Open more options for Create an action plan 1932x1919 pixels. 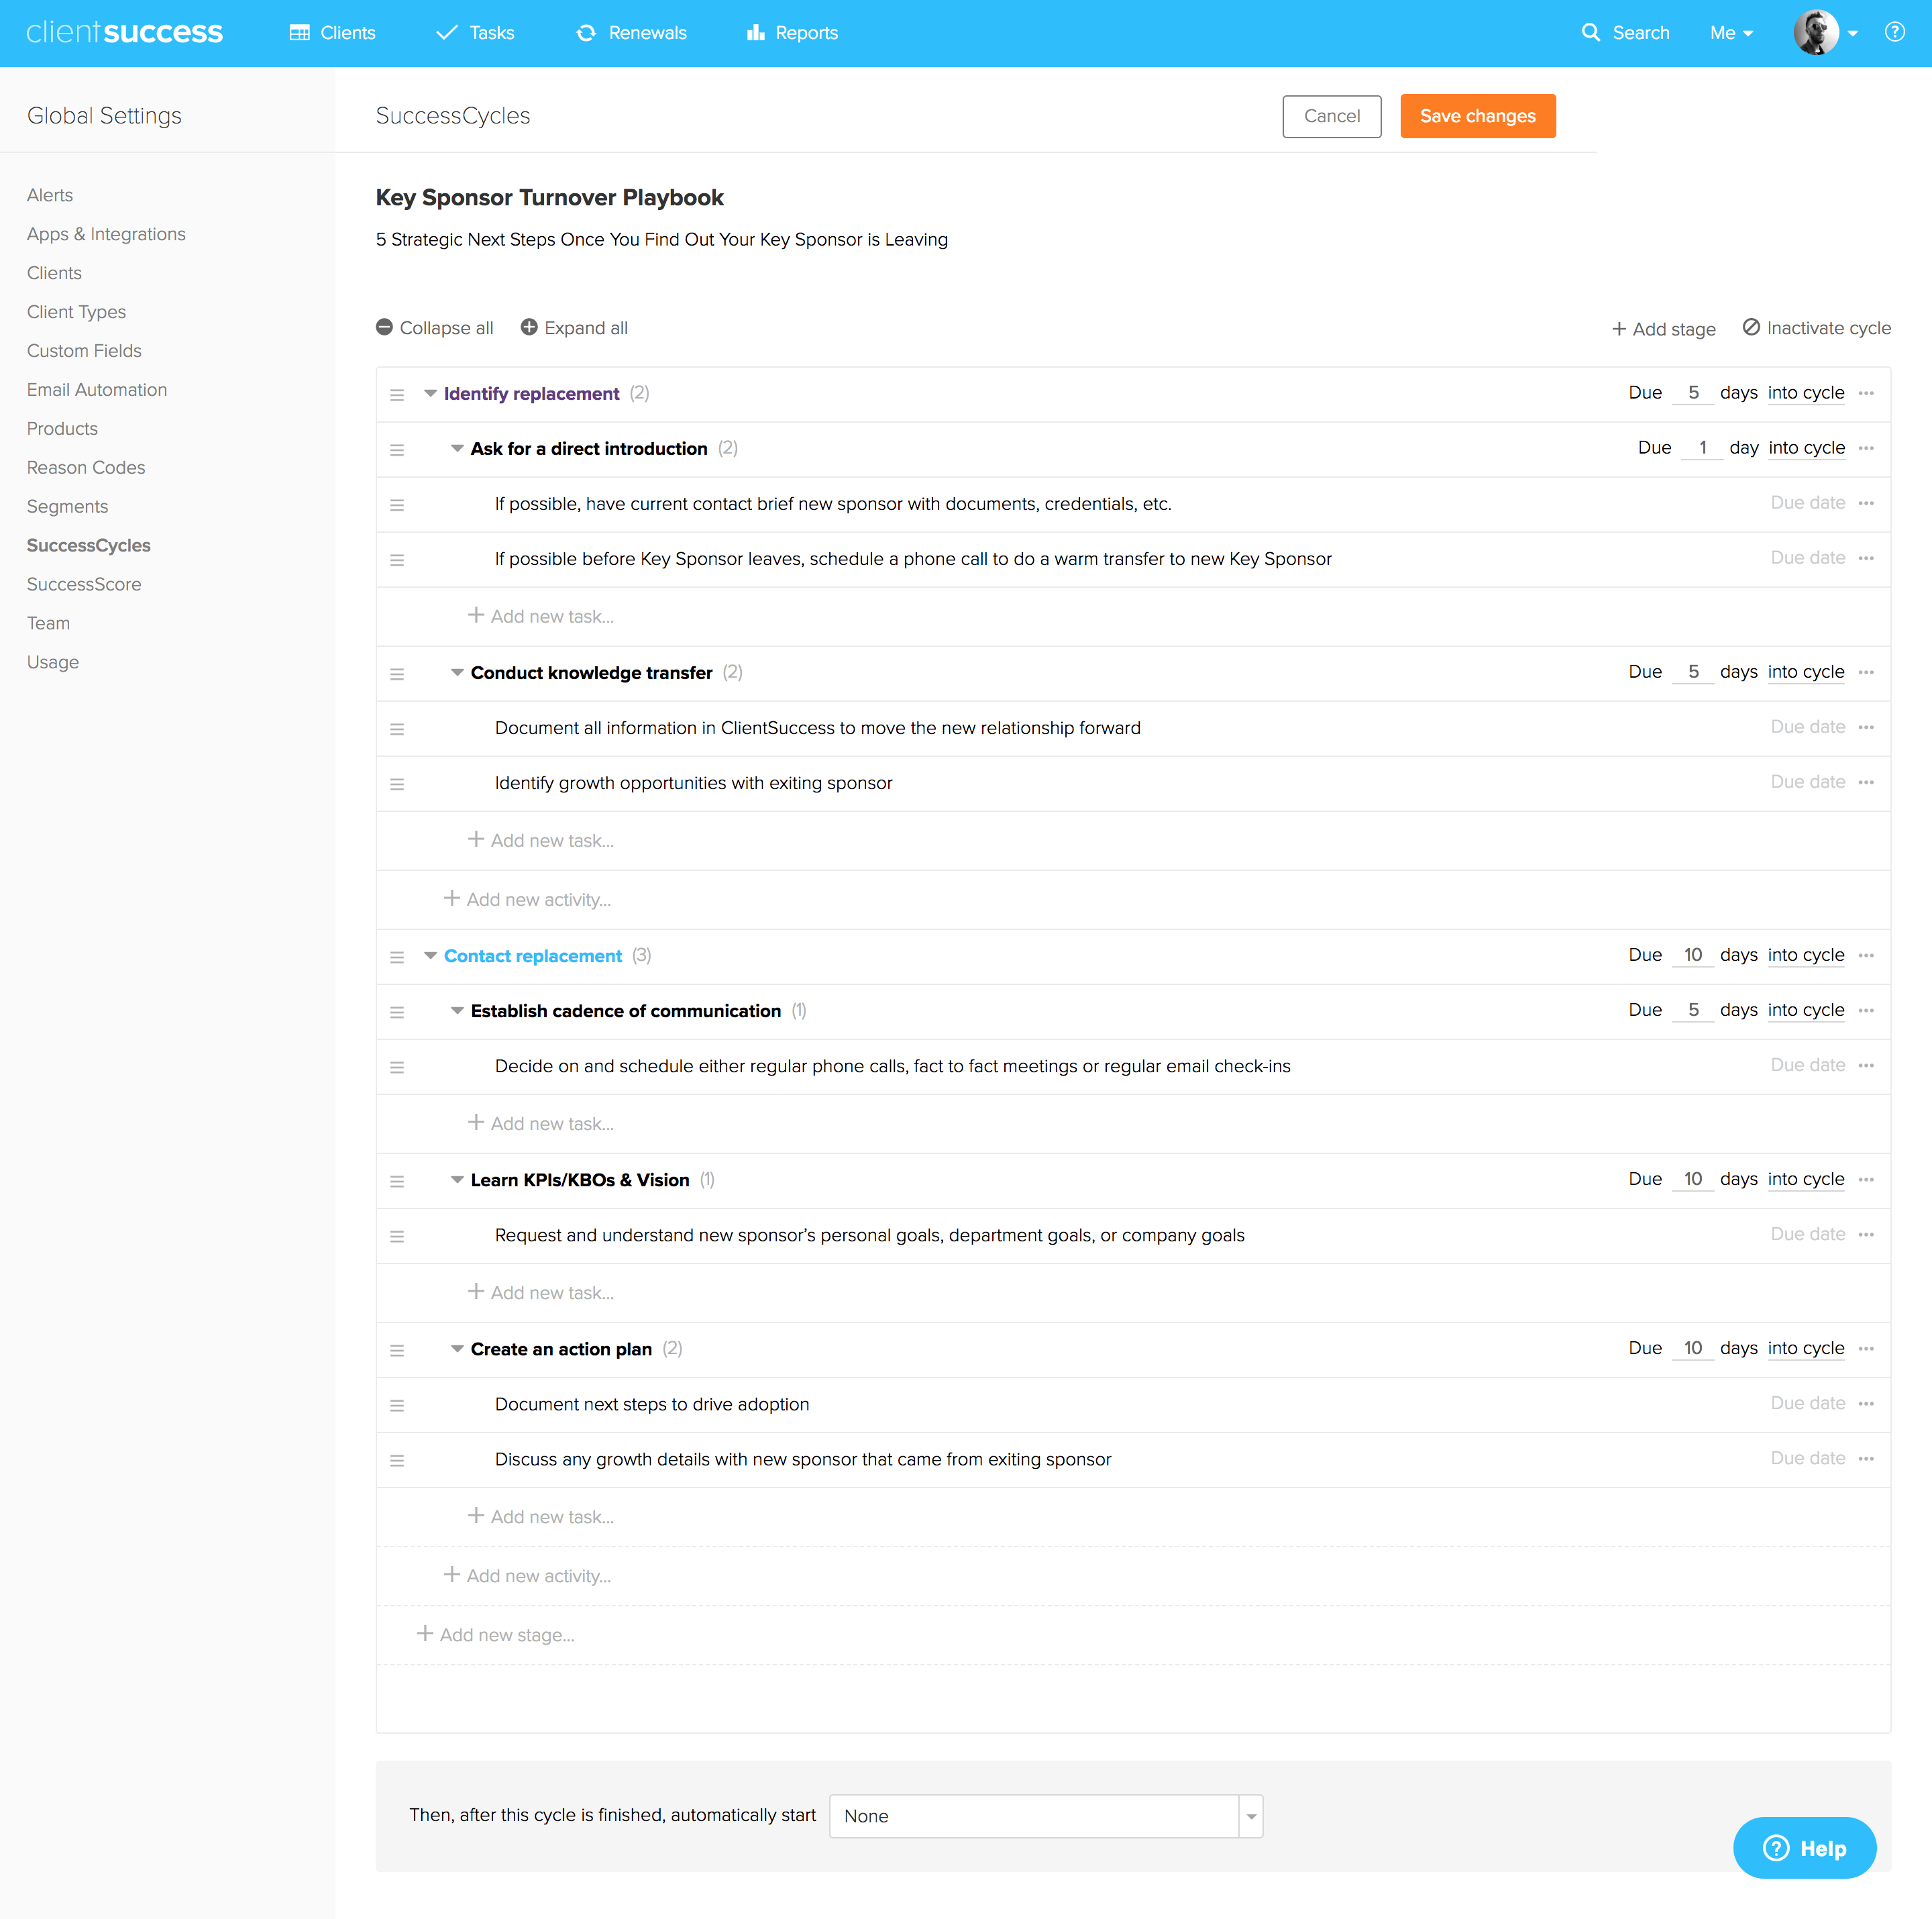point(1866,1348)
